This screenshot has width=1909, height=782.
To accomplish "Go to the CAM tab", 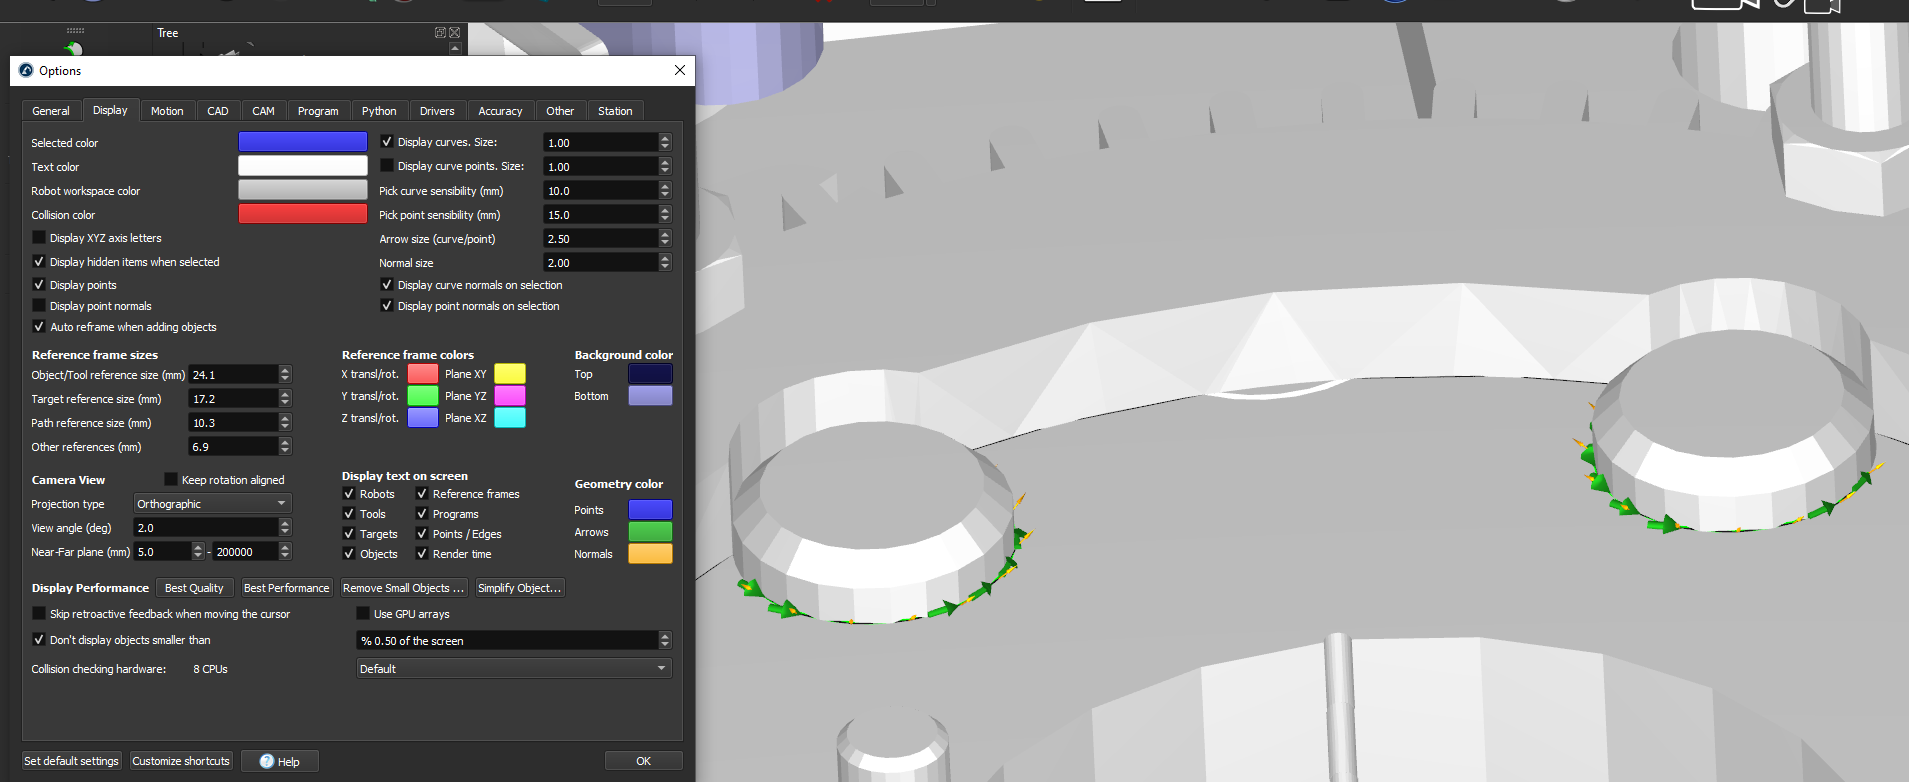I will click(264, 111).
